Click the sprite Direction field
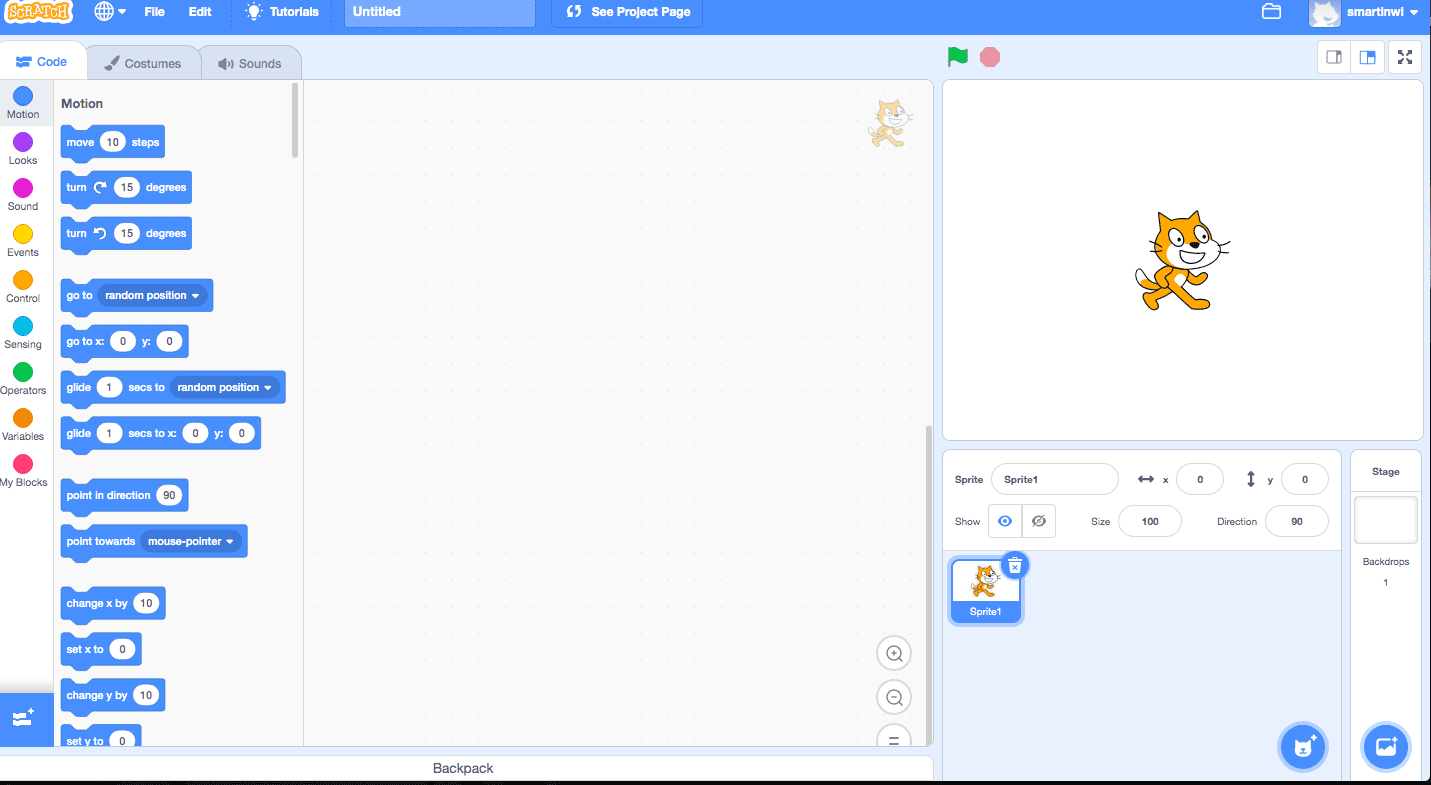Image resolution: width=1431 pixels, height=785 pixels. tap(1297, 521)
